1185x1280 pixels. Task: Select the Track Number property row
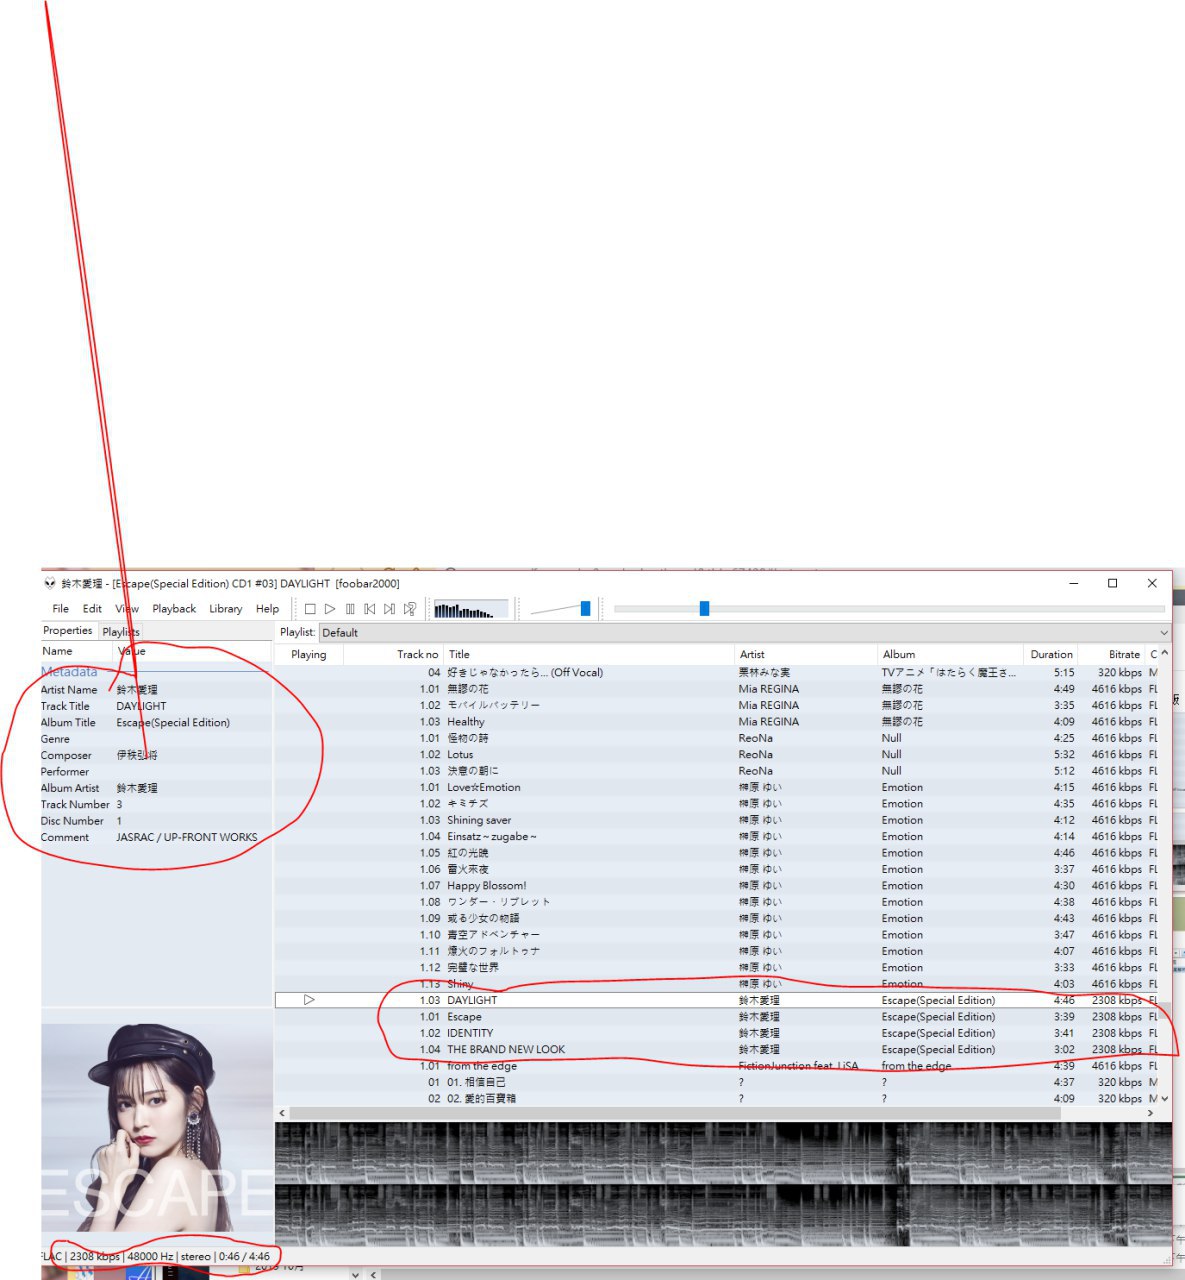click(x=156, y=805)
